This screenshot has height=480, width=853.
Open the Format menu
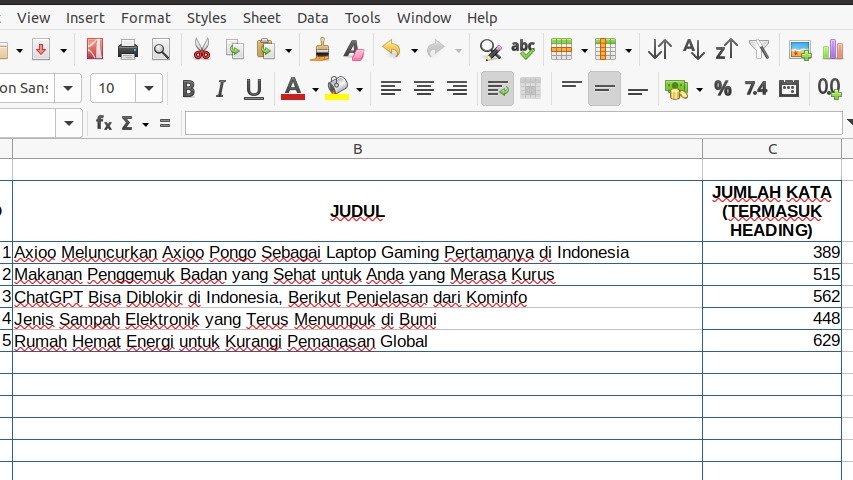point(146,18)
